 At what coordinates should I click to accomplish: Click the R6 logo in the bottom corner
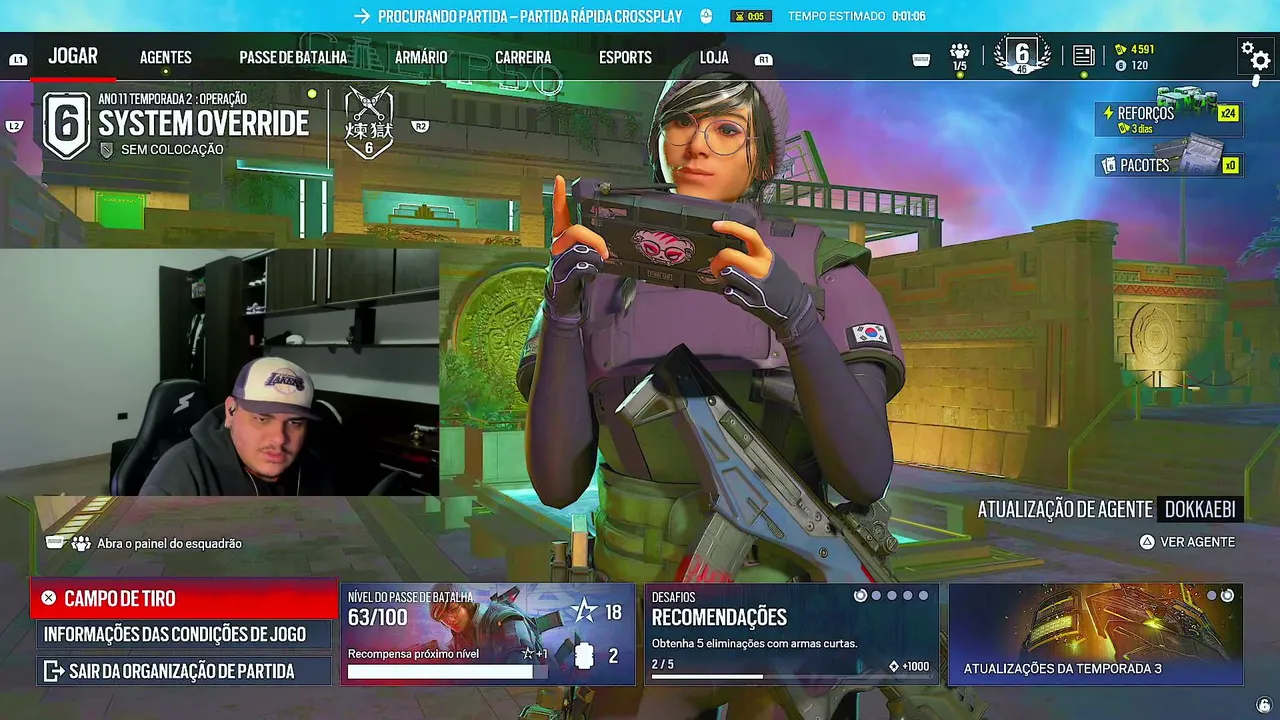coord(1265,705)
